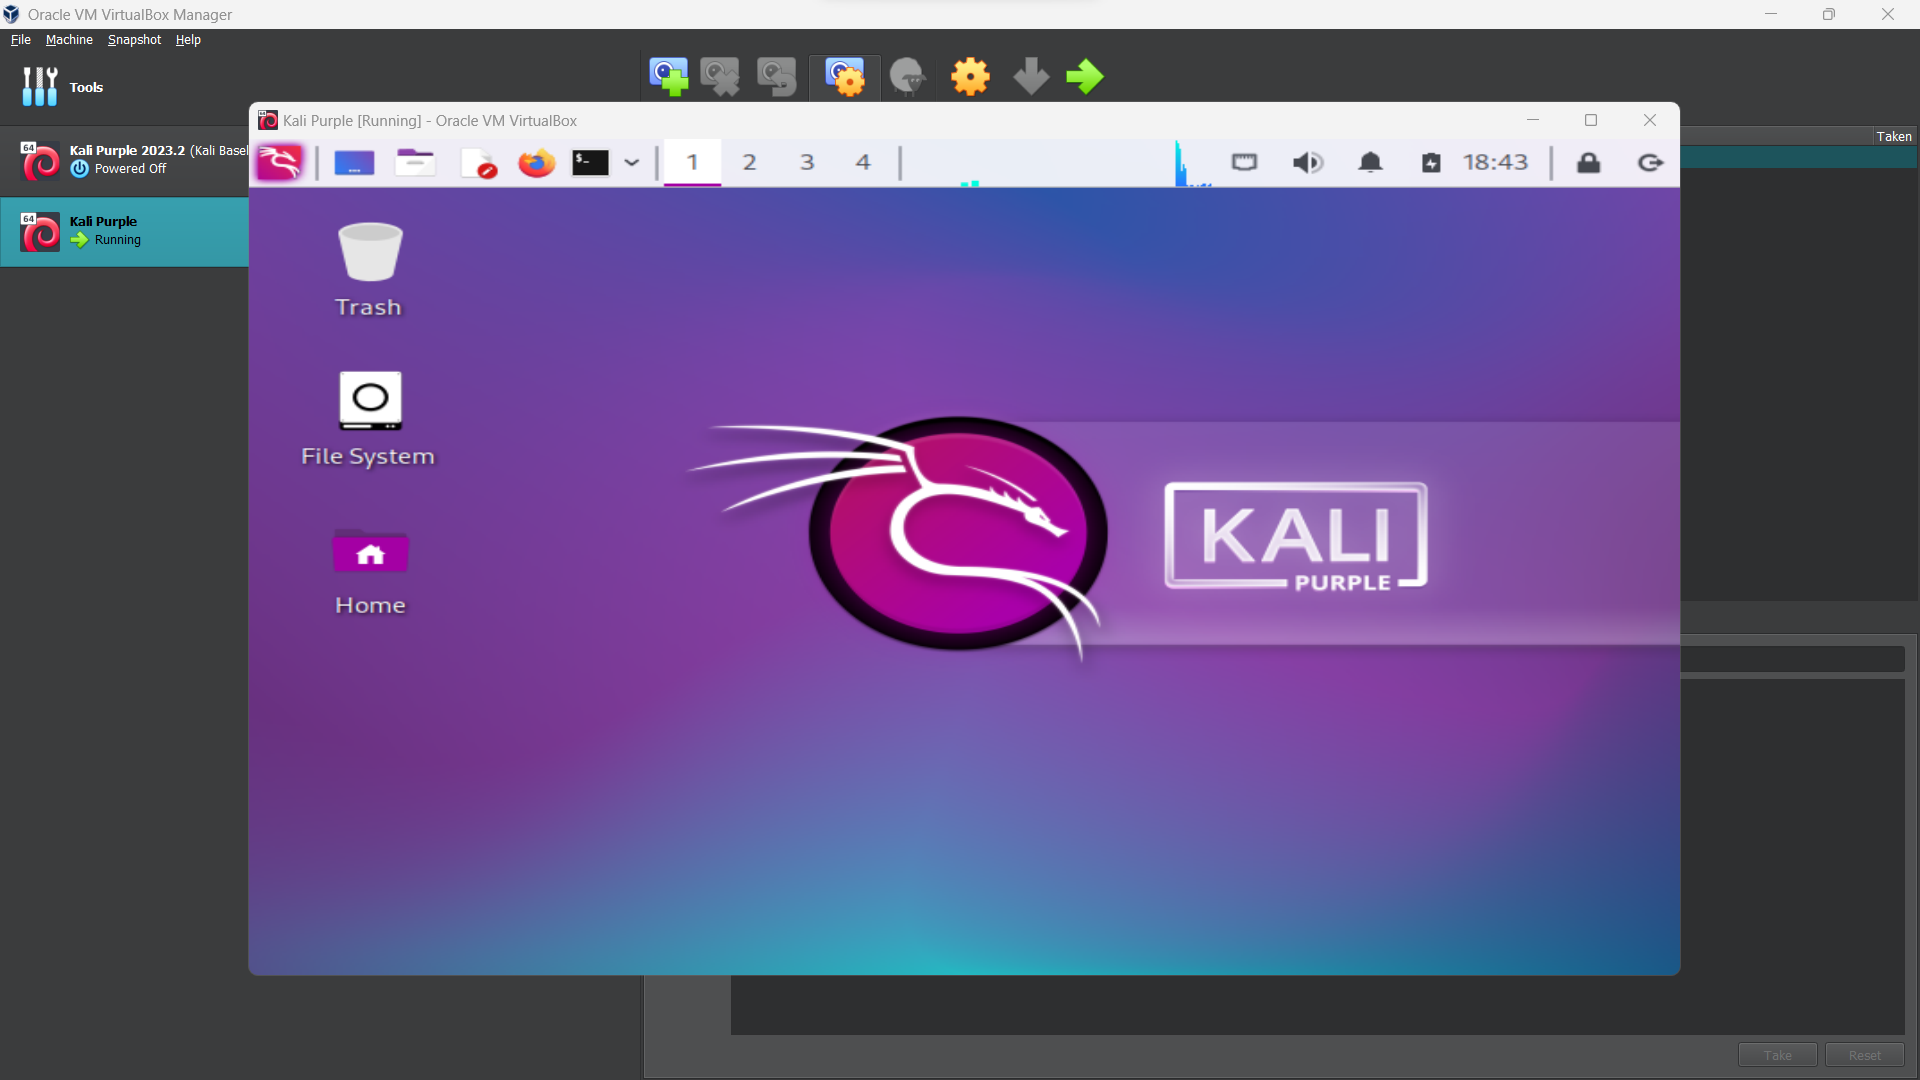The height and width of the screenshot is (1080, 1920).
Task: Click the Take button in VirtualBox Manager
Action: click(1777, 1055)
